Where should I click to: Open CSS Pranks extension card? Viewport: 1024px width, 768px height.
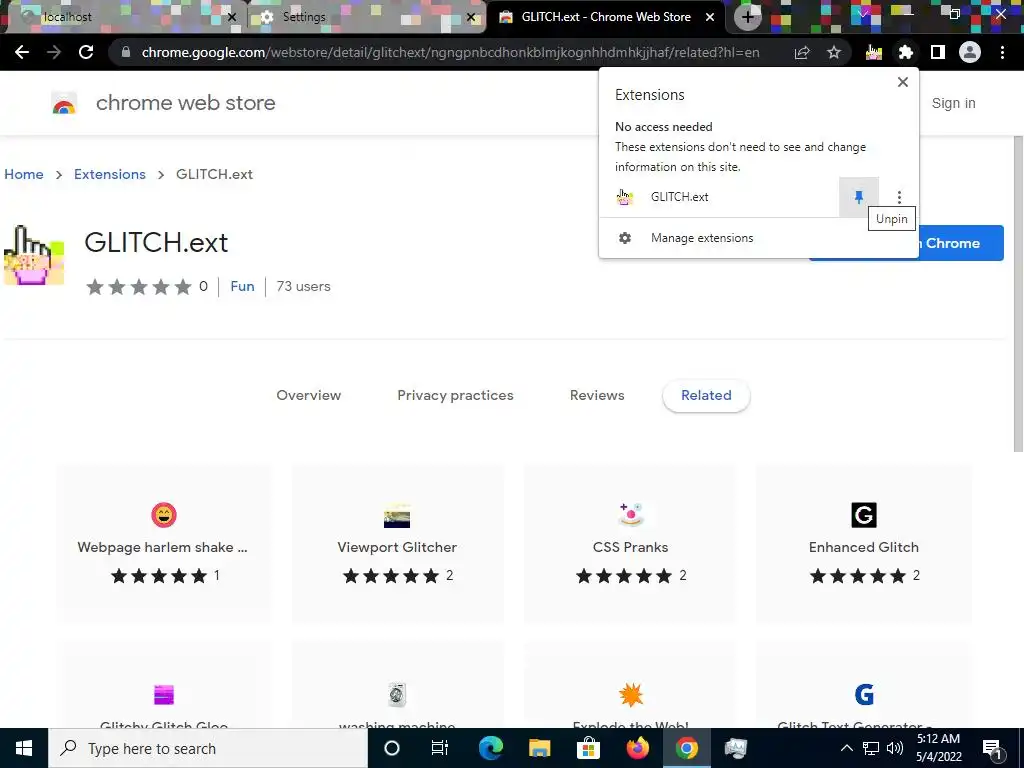[630, 544]
